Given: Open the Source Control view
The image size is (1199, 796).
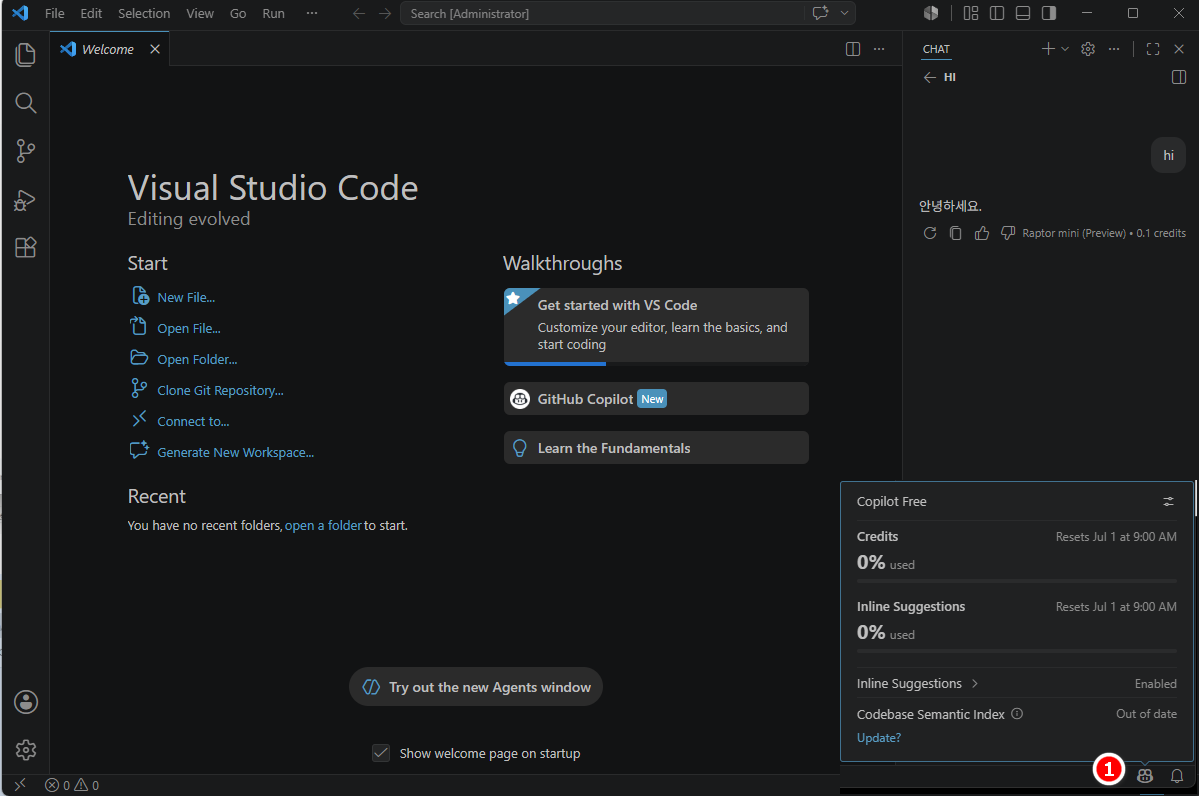Looking at the screenshot, I should 25,151.
